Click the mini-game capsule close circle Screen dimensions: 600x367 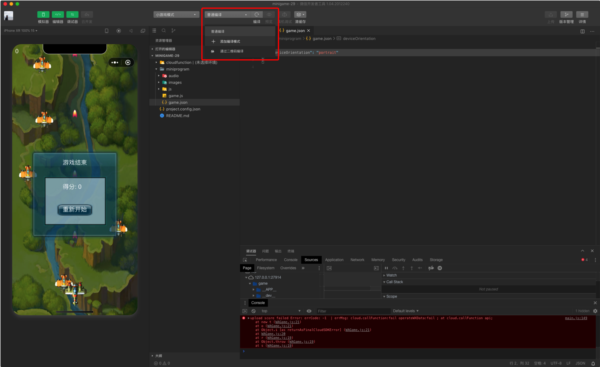(x=128, y=62)
